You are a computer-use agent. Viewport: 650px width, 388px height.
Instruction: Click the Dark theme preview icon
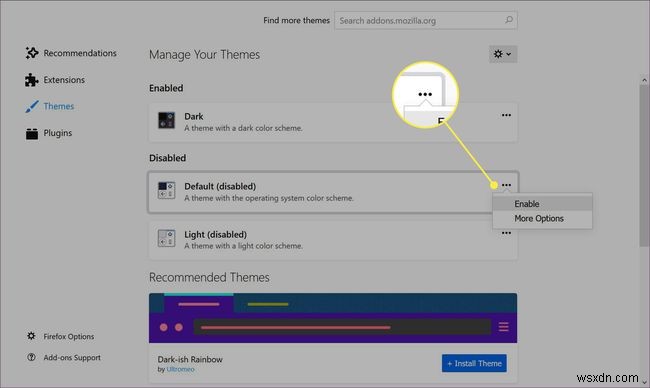click(x=167, y=121)
